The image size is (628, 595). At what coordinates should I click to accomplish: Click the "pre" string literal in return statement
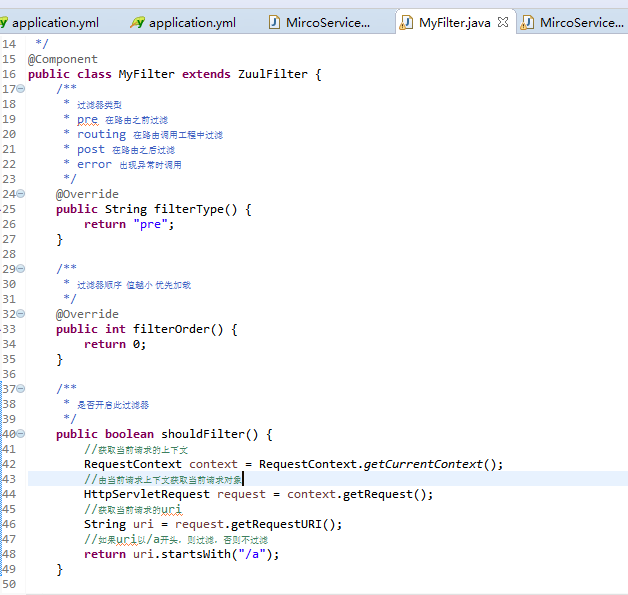tap(150, 224)
